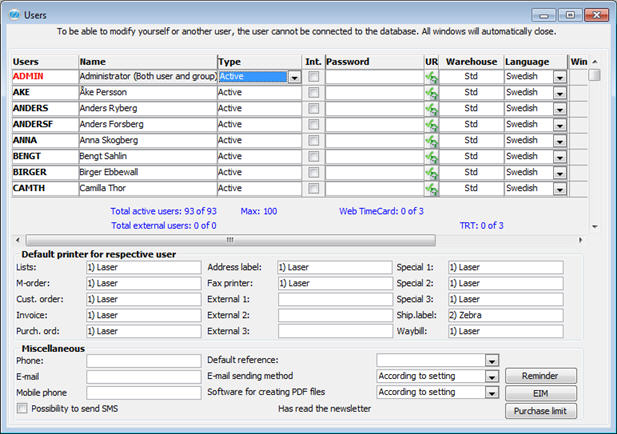Screen dimensions: 617x434
Task: Click the Purchase limit button
Action: 540,410
